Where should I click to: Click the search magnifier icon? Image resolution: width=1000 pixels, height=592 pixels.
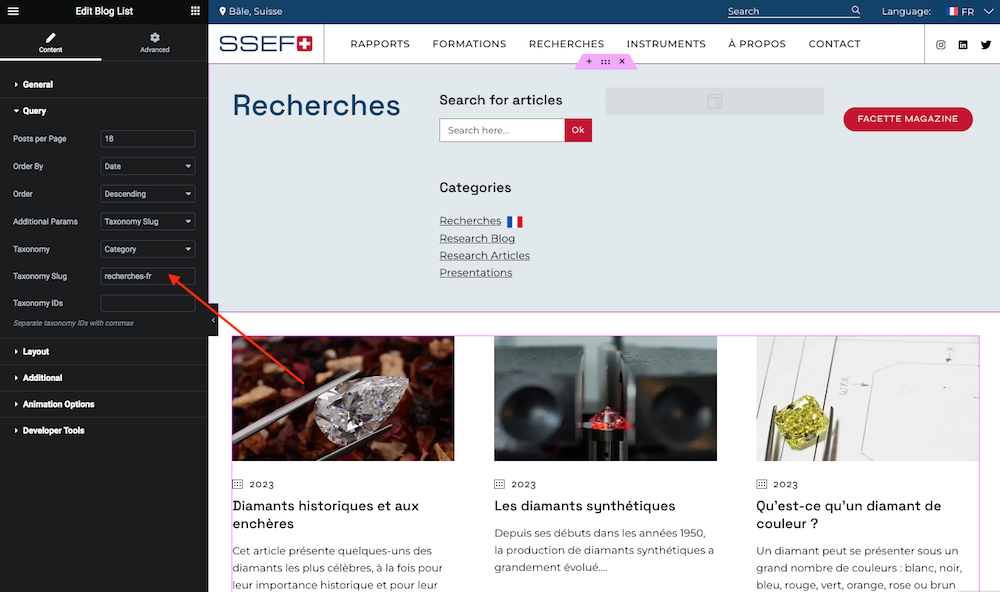856,10
